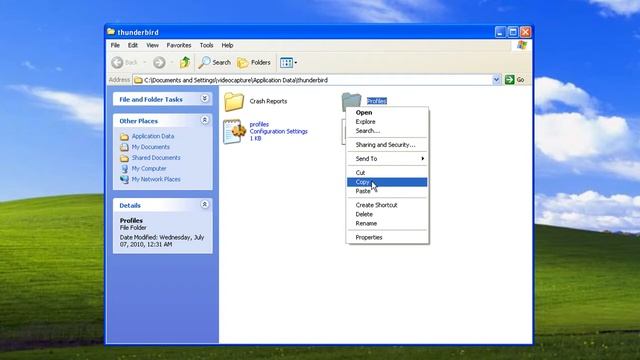Click the My Computer icon
The image size is (640, 360).
pyautogui.click(x=124, y=169)
